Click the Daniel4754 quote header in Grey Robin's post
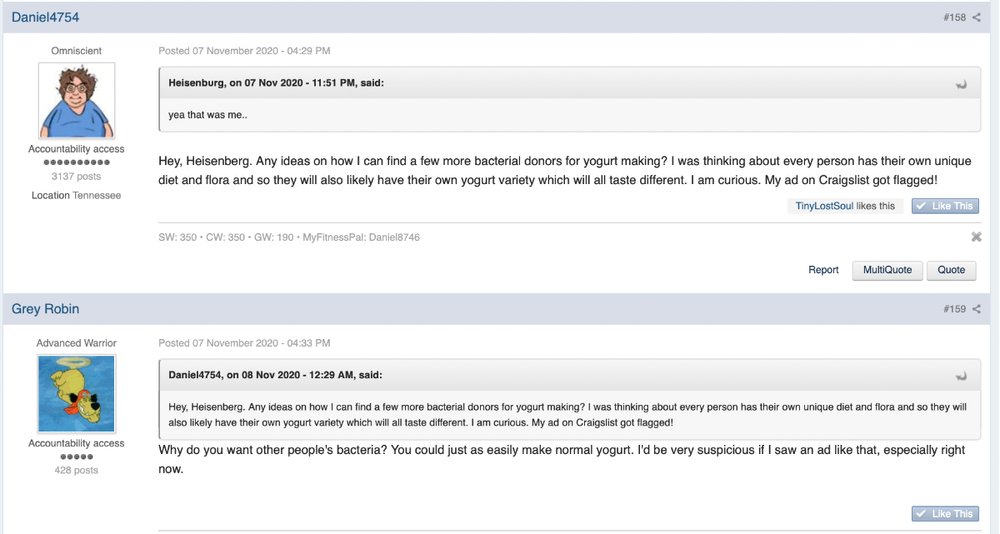Screen dimensions: 1000x534 click(x=276, y=375)
